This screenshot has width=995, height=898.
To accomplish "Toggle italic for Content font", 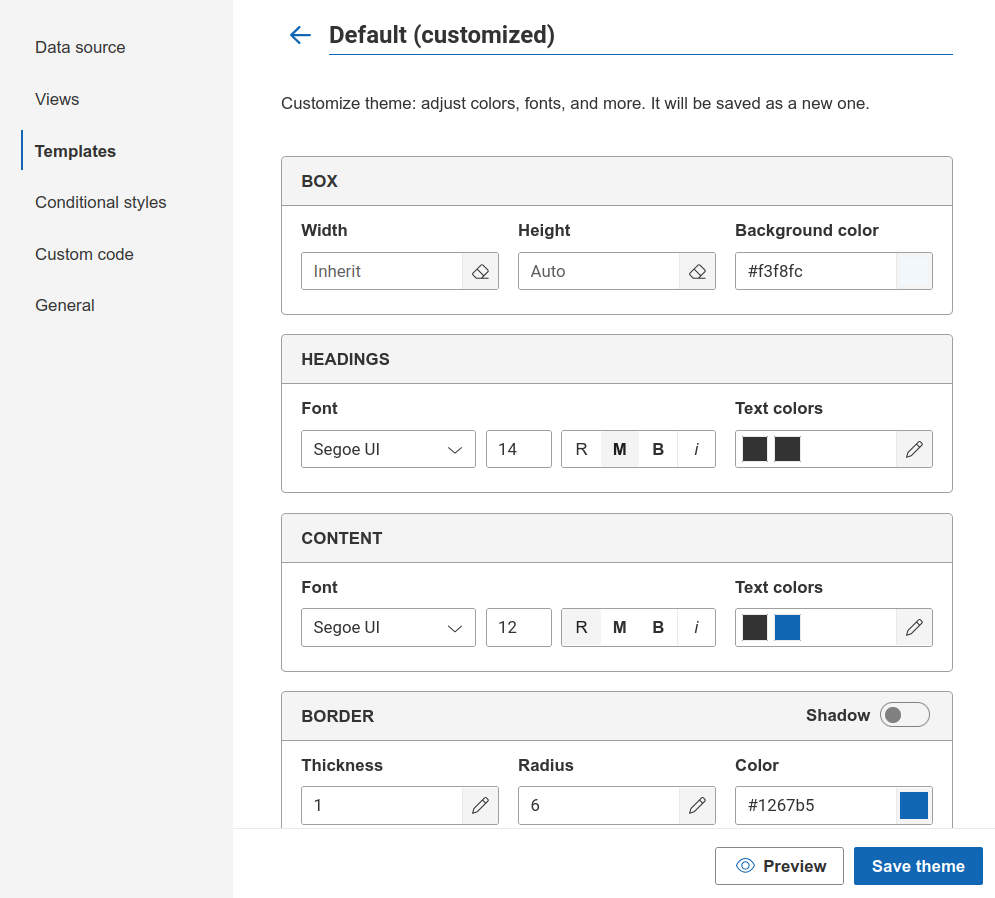I will (696, 628).
